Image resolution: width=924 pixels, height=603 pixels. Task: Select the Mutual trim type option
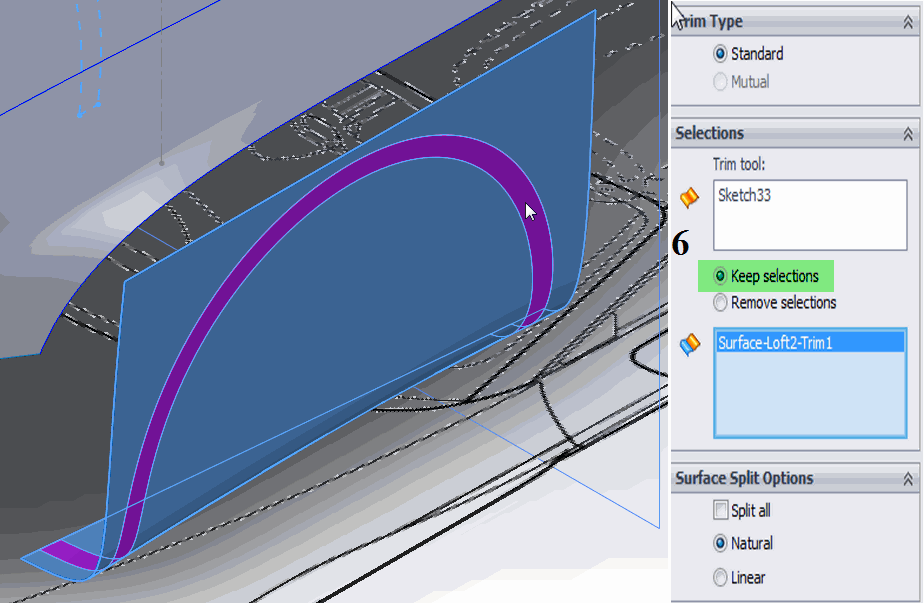coord(720,82)
